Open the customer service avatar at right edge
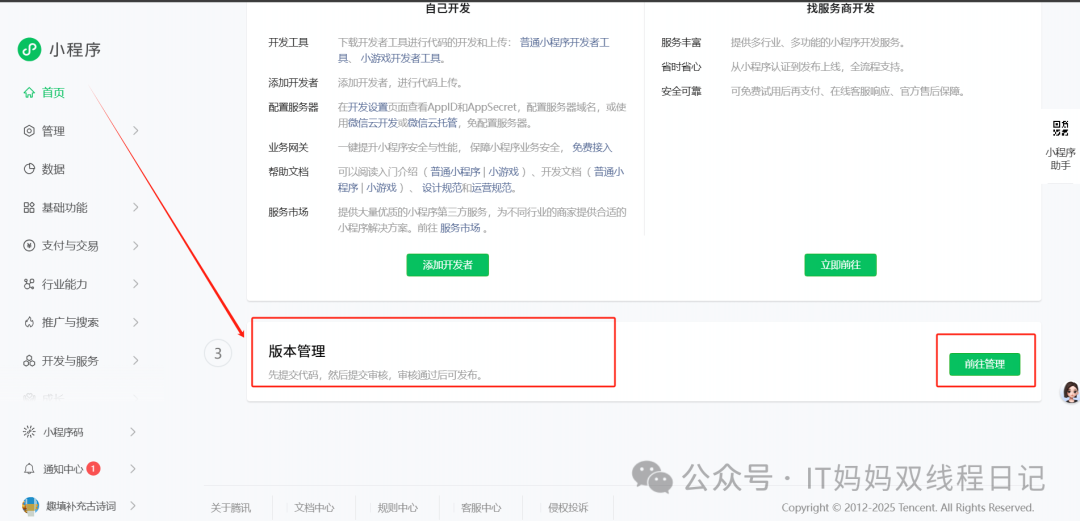The image size is (1080, 521). pos(1070,392)
